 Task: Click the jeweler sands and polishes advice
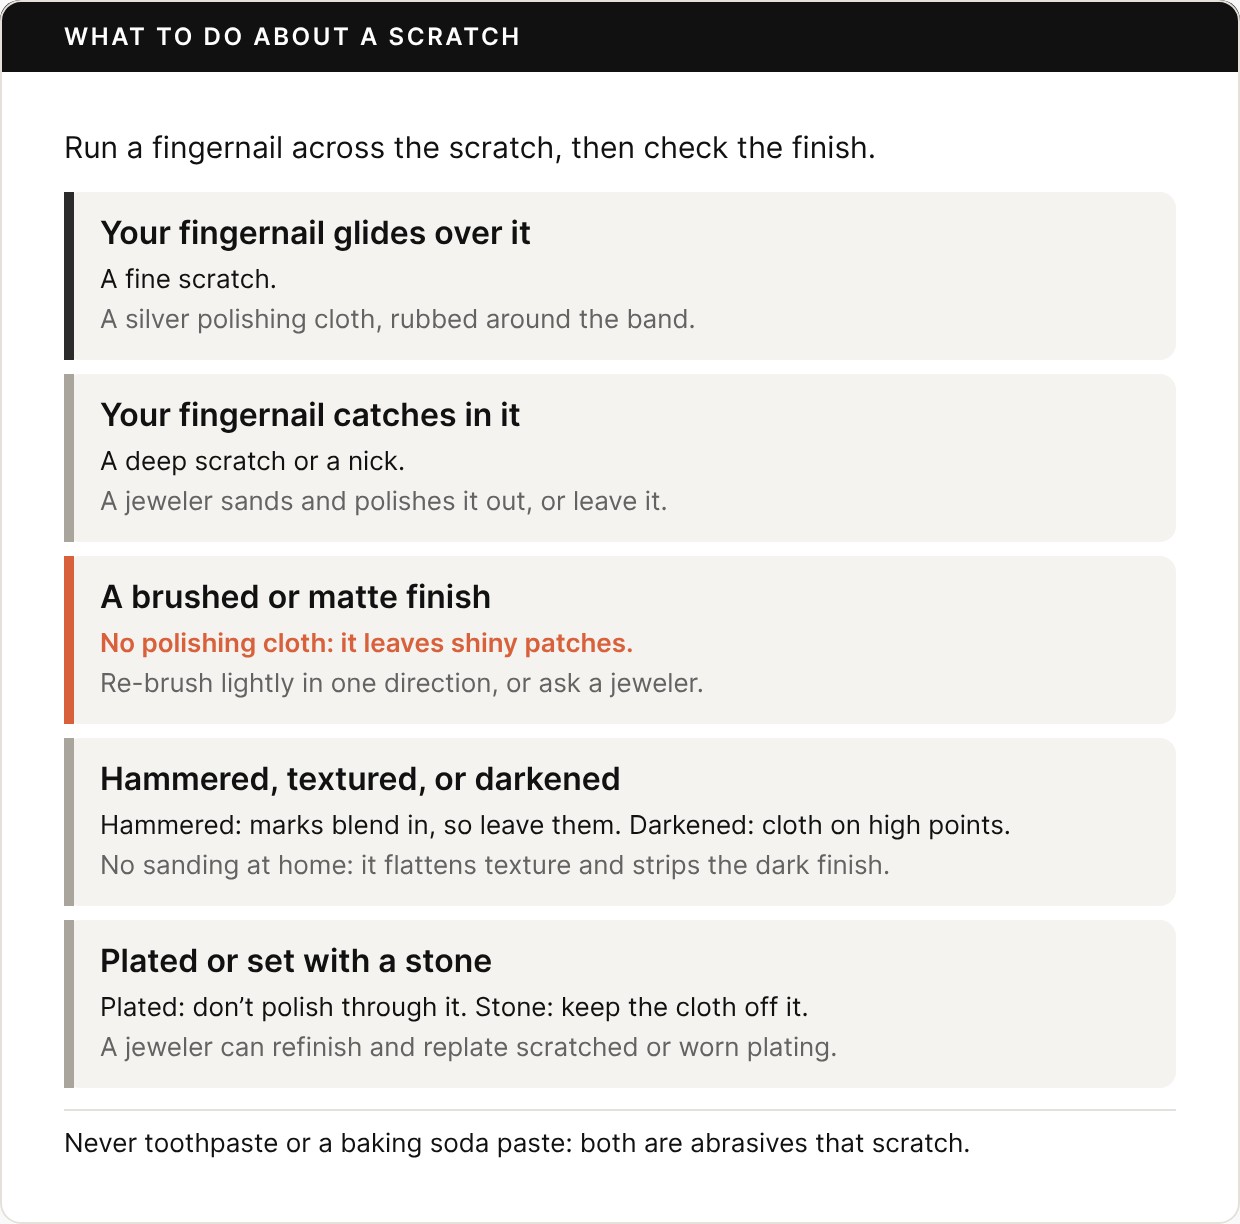click(384, 501)
